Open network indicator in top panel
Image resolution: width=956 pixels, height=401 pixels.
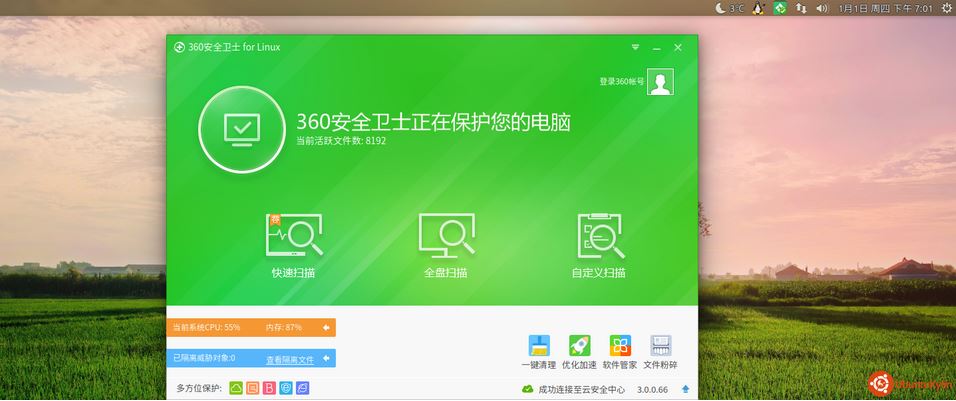pos(801,8)
